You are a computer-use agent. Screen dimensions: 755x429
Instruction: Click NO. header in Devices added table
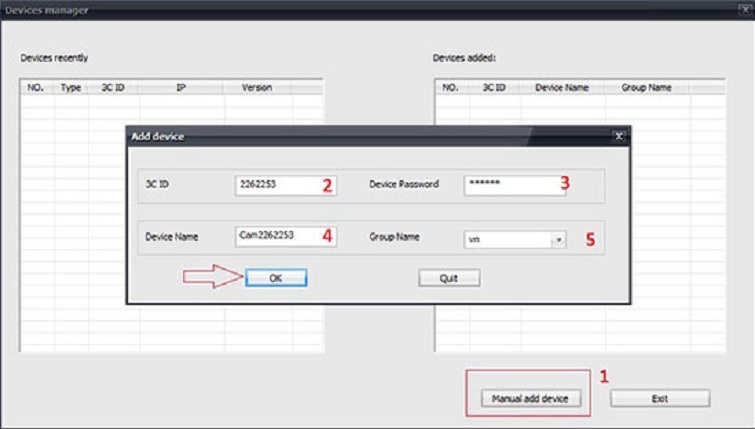[x=450, y=88]
